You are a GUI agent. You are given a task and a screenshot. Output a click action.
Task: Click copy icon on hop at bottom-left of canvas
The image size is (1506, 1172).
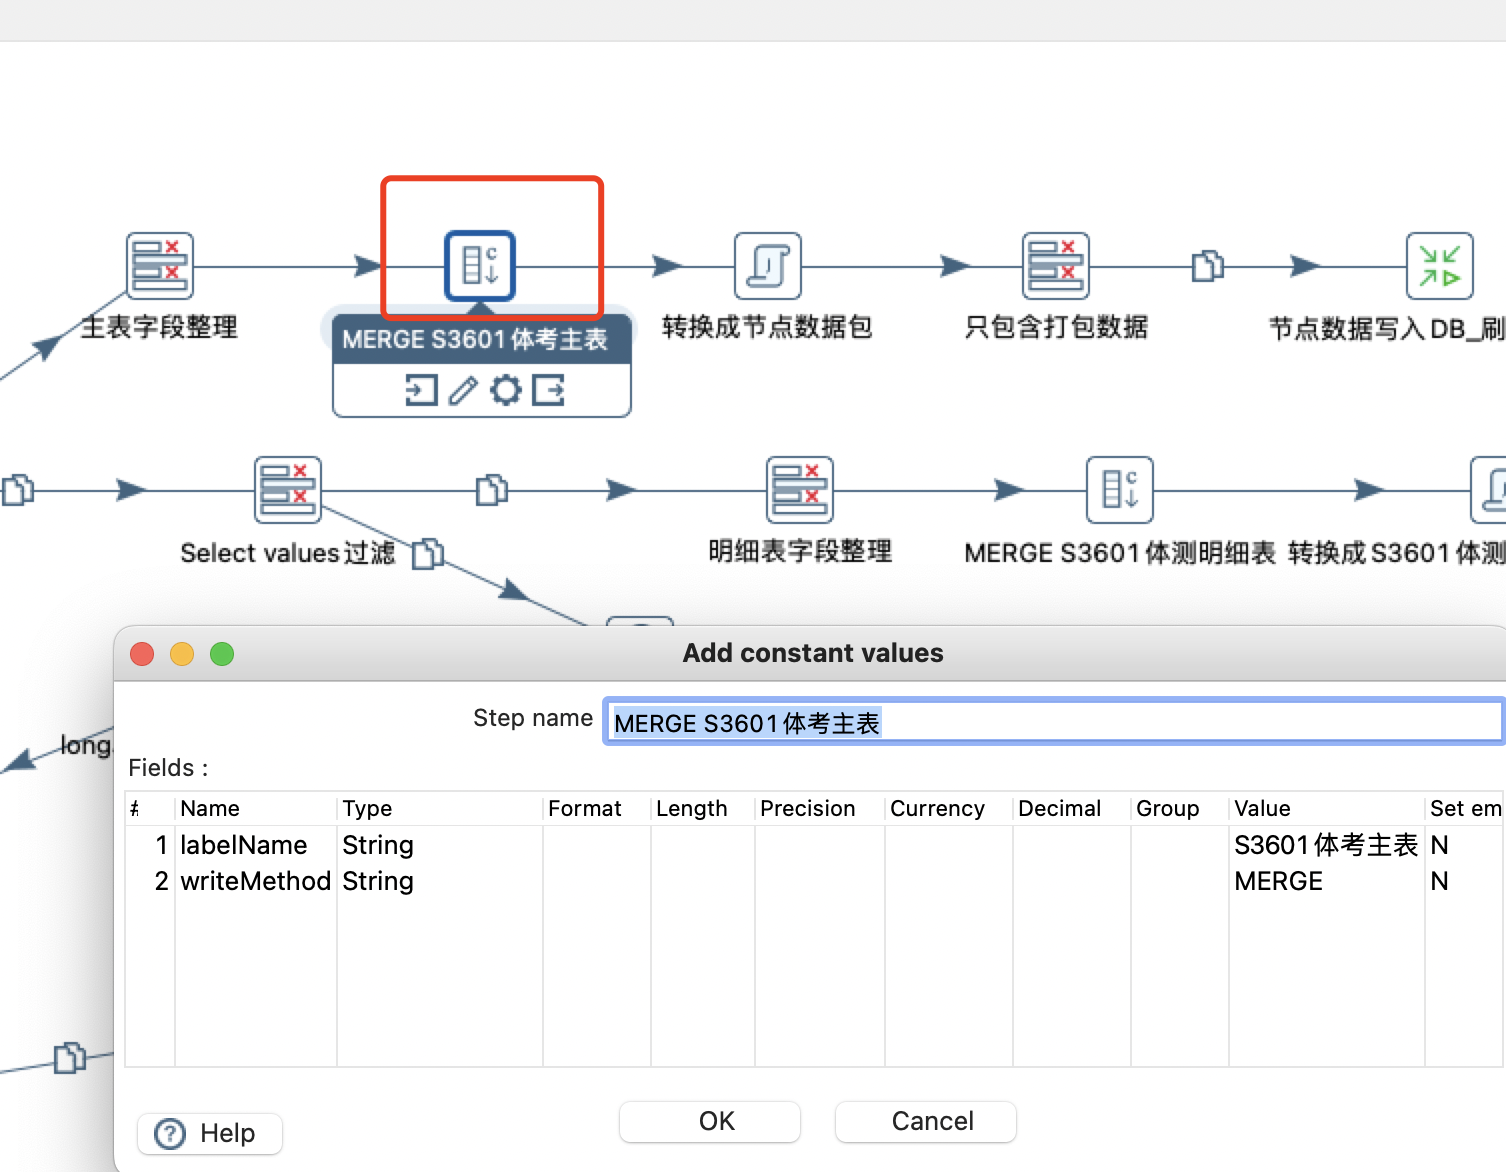click(69, 1057)
